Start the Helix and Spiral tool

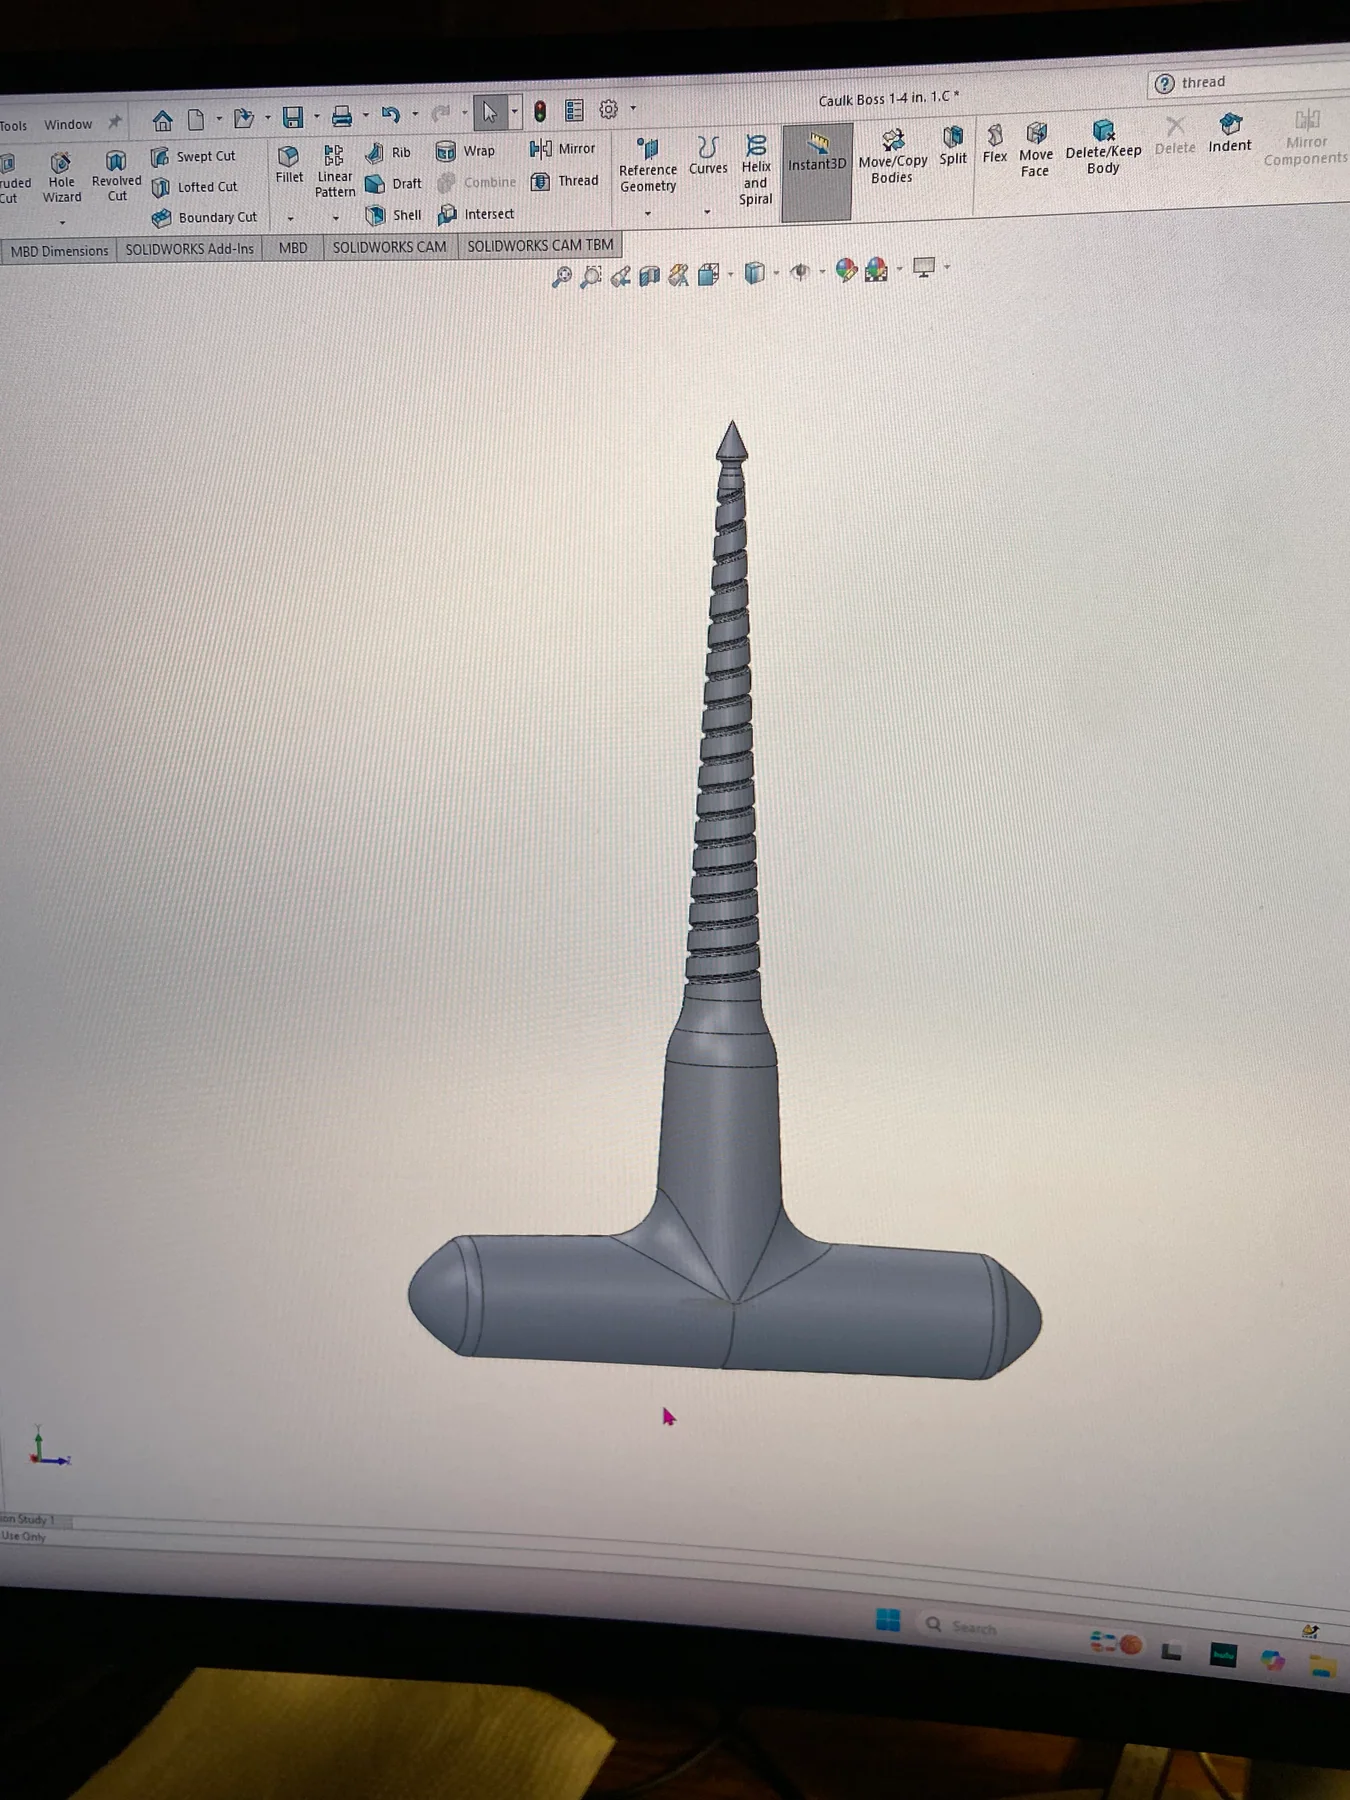click(756, 170)
